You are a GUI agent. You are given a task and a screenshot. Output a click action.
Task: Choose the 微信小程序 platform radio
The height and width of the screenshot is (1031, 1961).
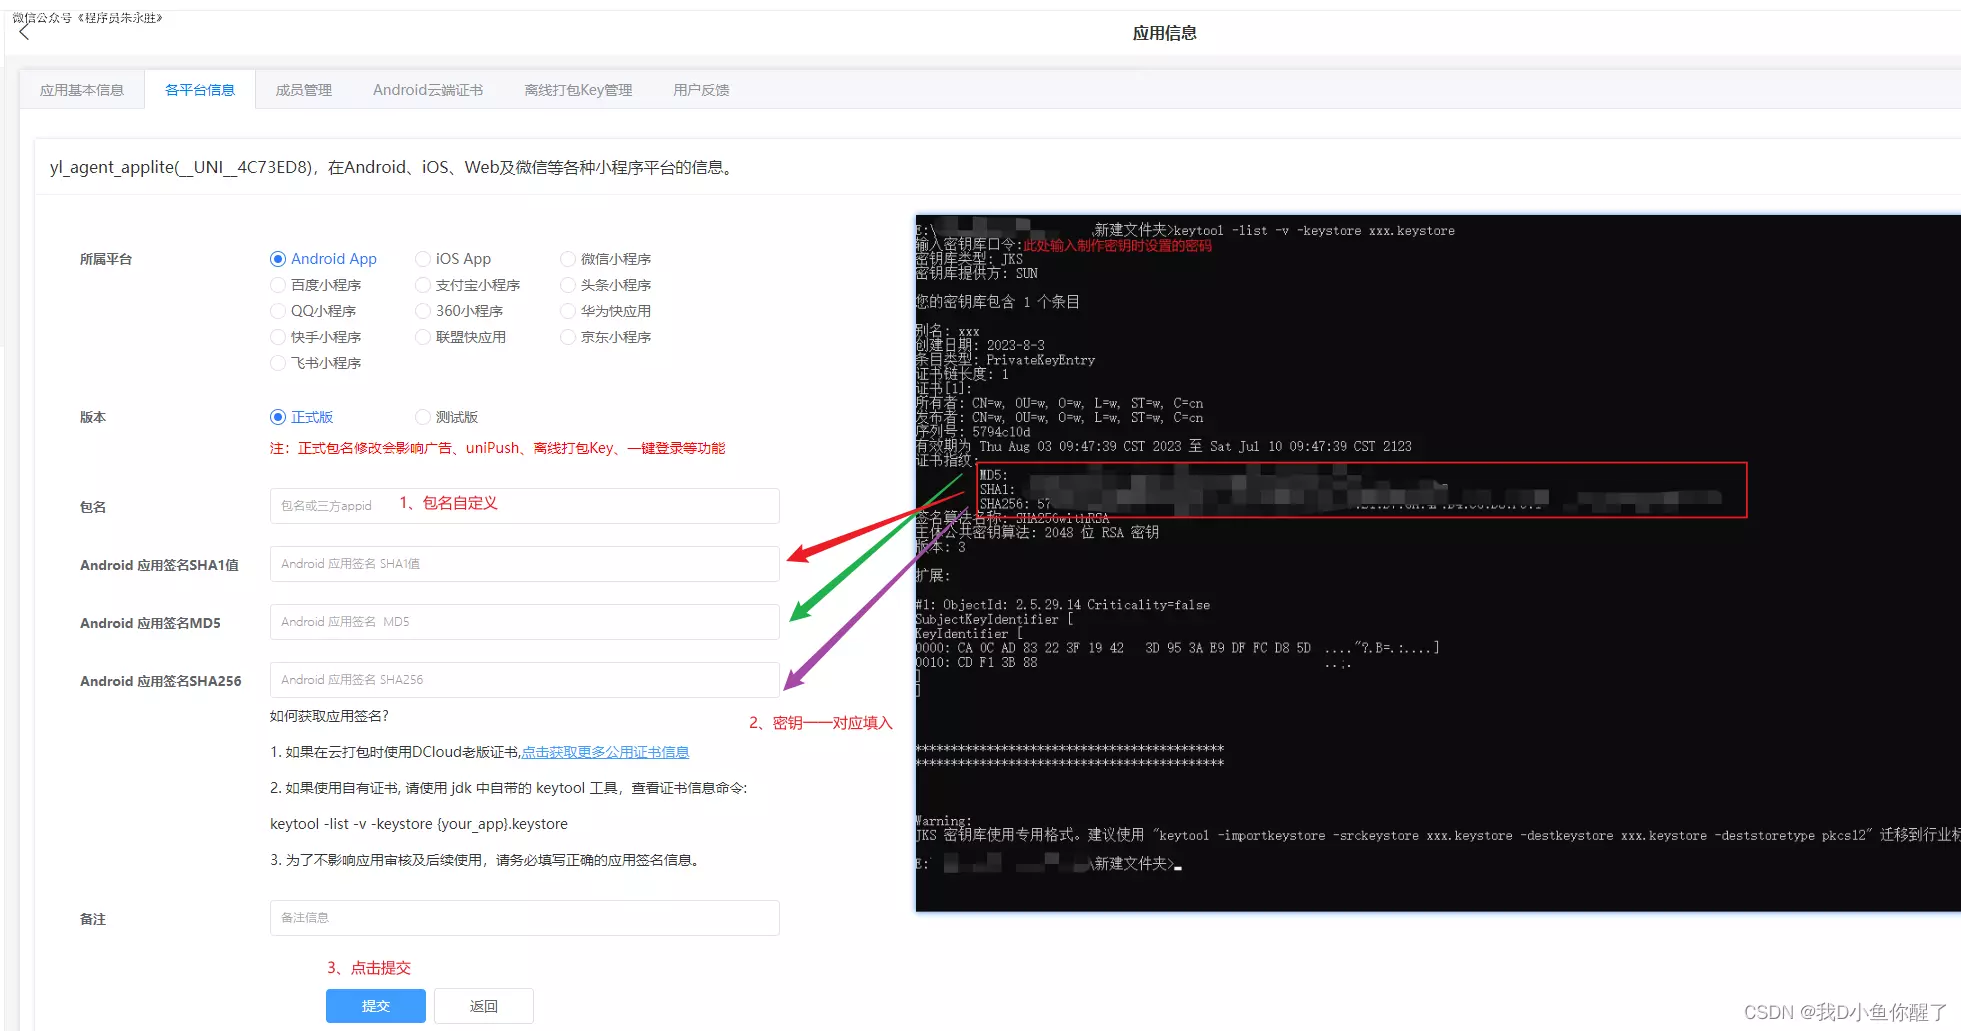coord(568,259)
